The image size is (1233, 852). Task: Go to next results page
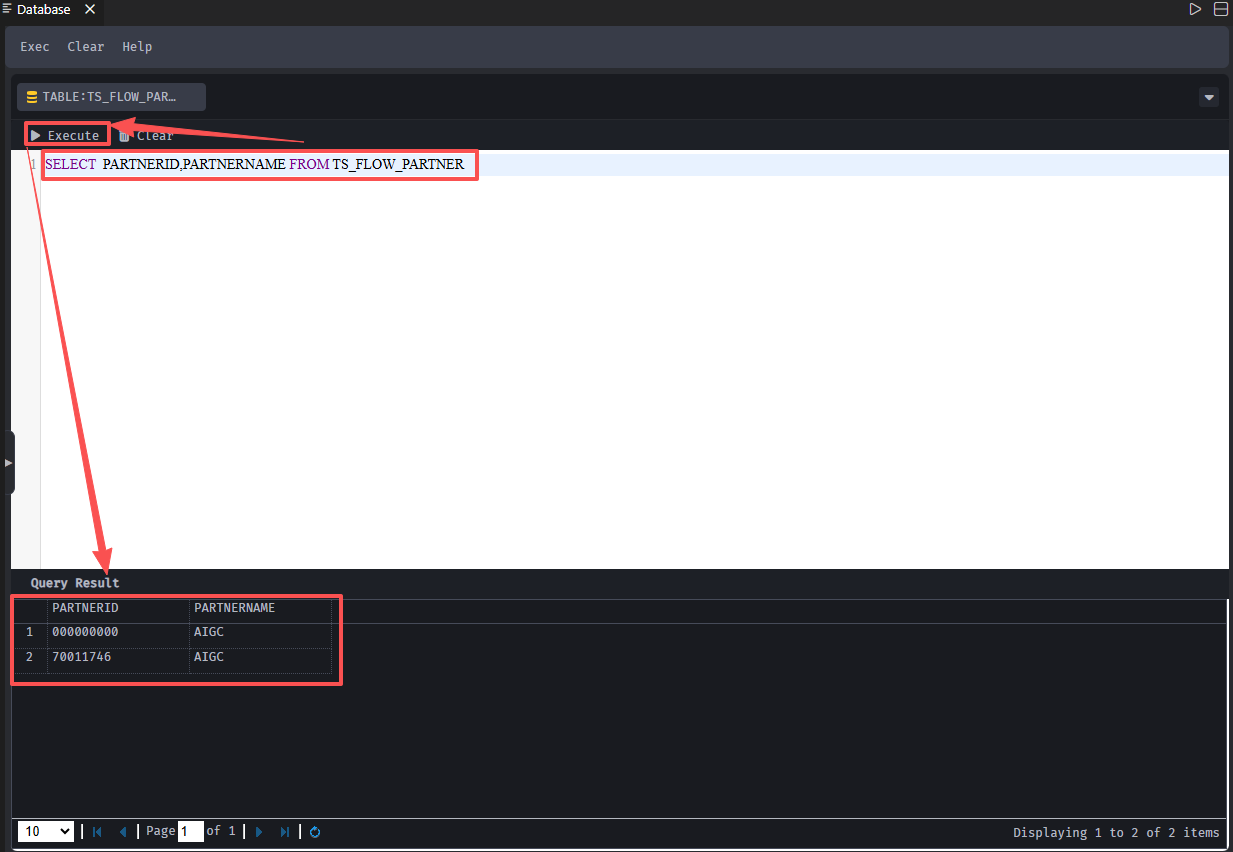click(x=259, y=832)
